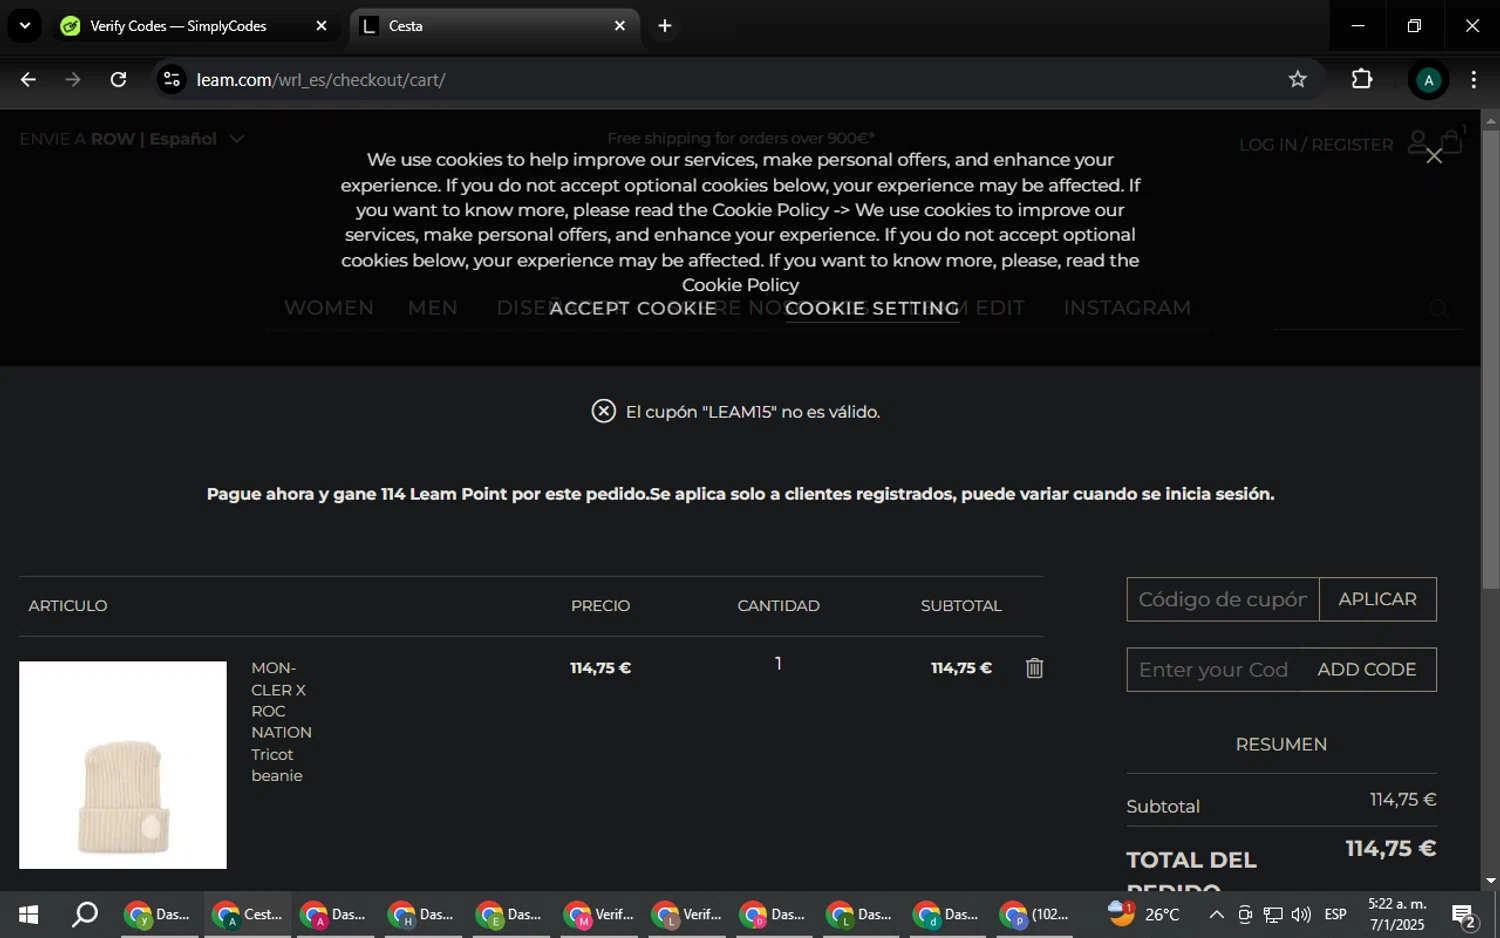Show hidden system tray icons
This screenshot has height=938, width=1500.
[x=1216, y=914]
